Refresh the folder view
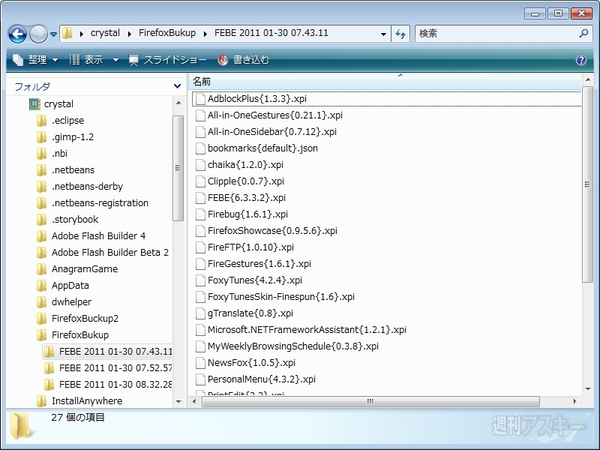The width and height of the screenshot is (600, 450). click(401, 34)
